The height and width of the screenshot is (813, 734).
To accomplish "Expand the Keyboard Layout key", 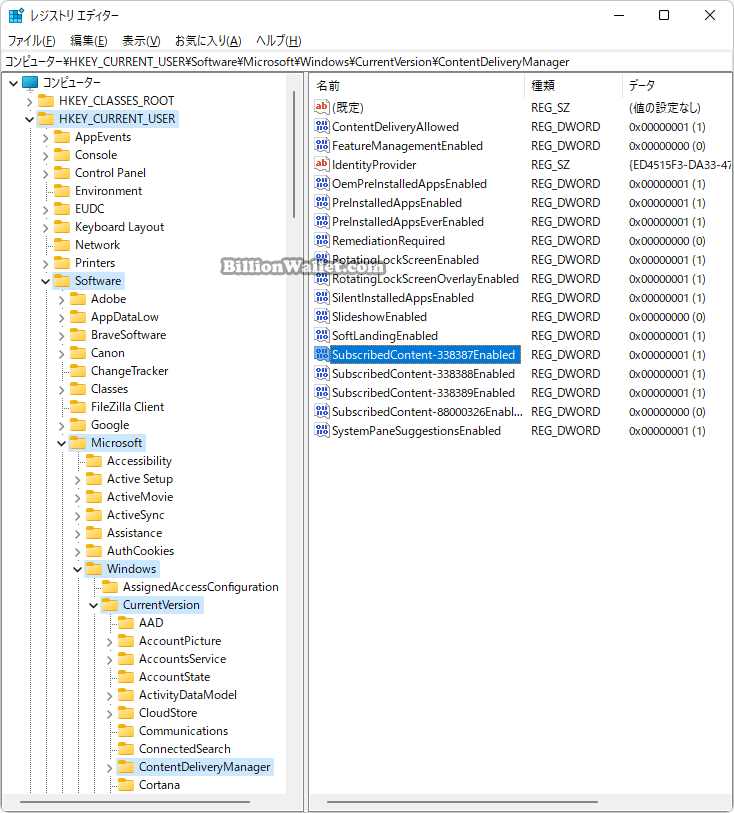I will pyautogui.click(x=46, y=228).
